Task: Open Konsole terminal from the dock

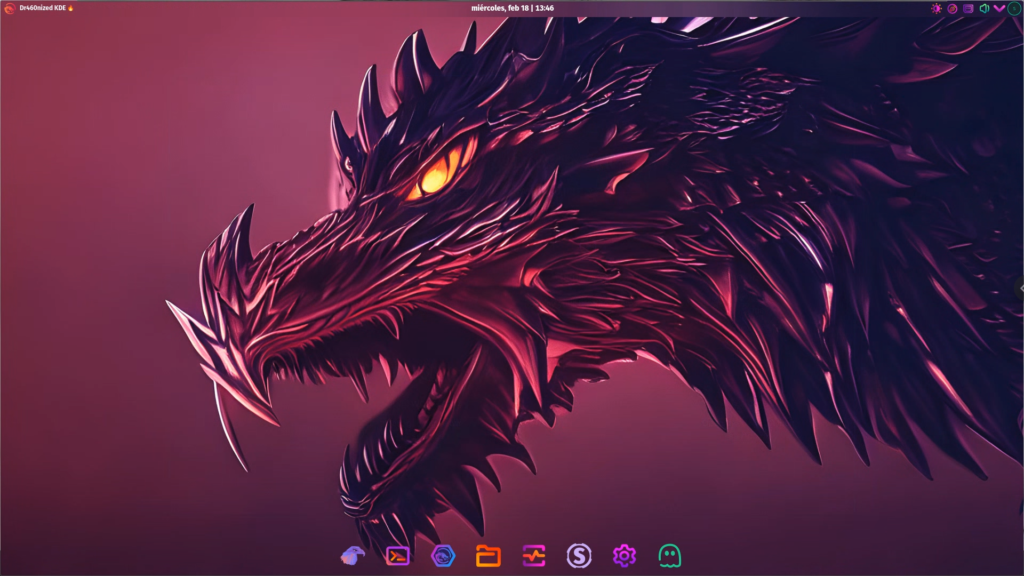Action: coord(397,555)
